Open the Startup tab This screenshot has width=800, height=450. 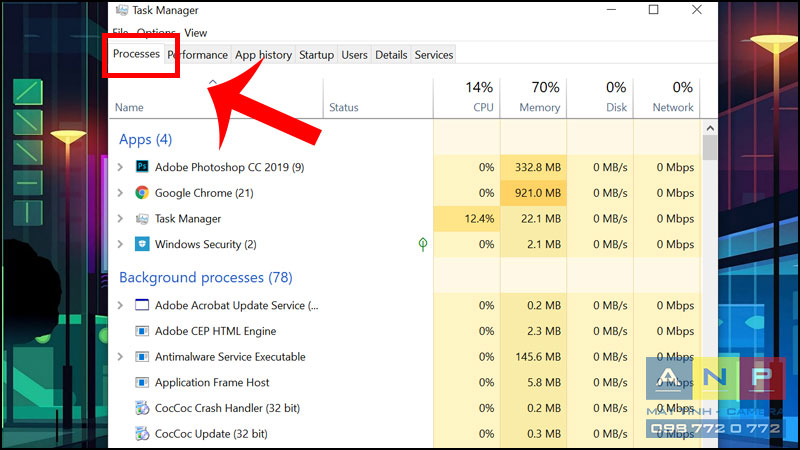click(x=316, y=55)
